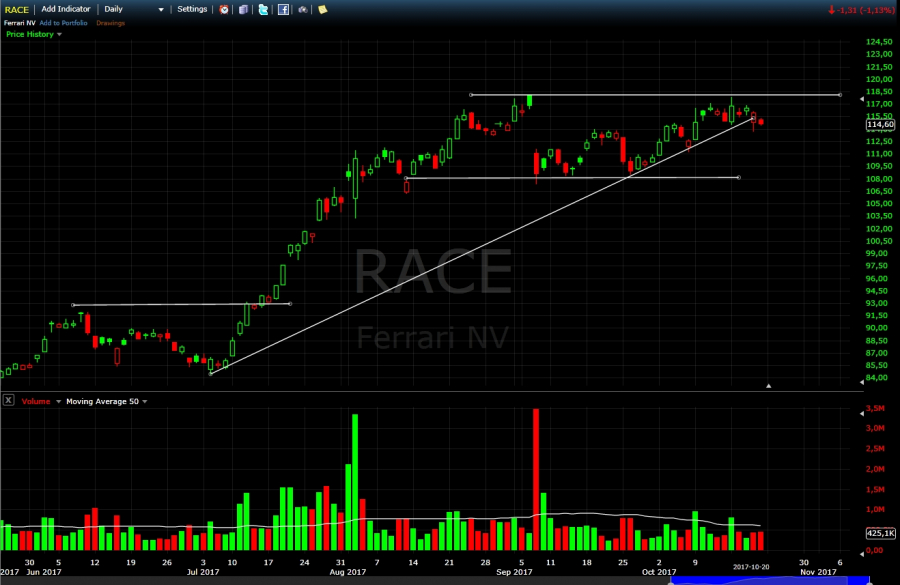The image size is (900, 585).
Task: Expand Moving Average 50 options
Action: (x=145, y=401)
